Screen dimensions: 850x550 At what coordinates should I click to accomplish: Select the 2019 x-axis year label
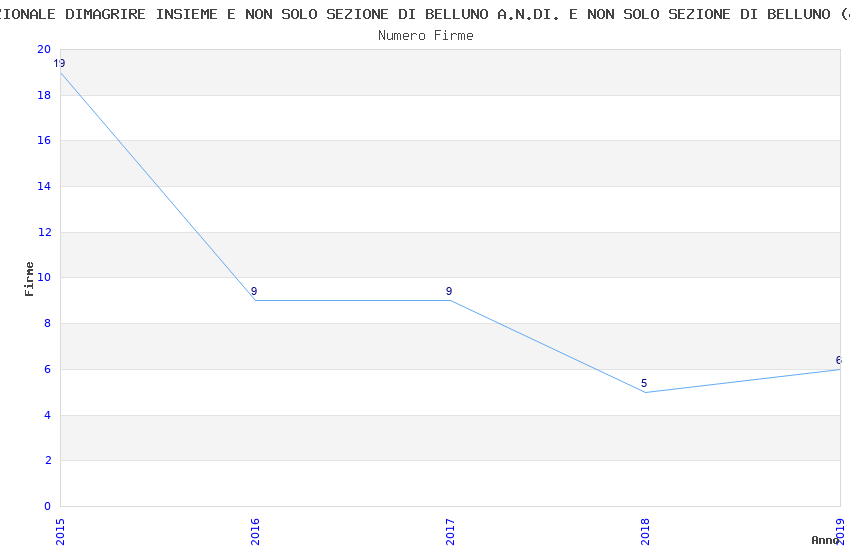840,531
